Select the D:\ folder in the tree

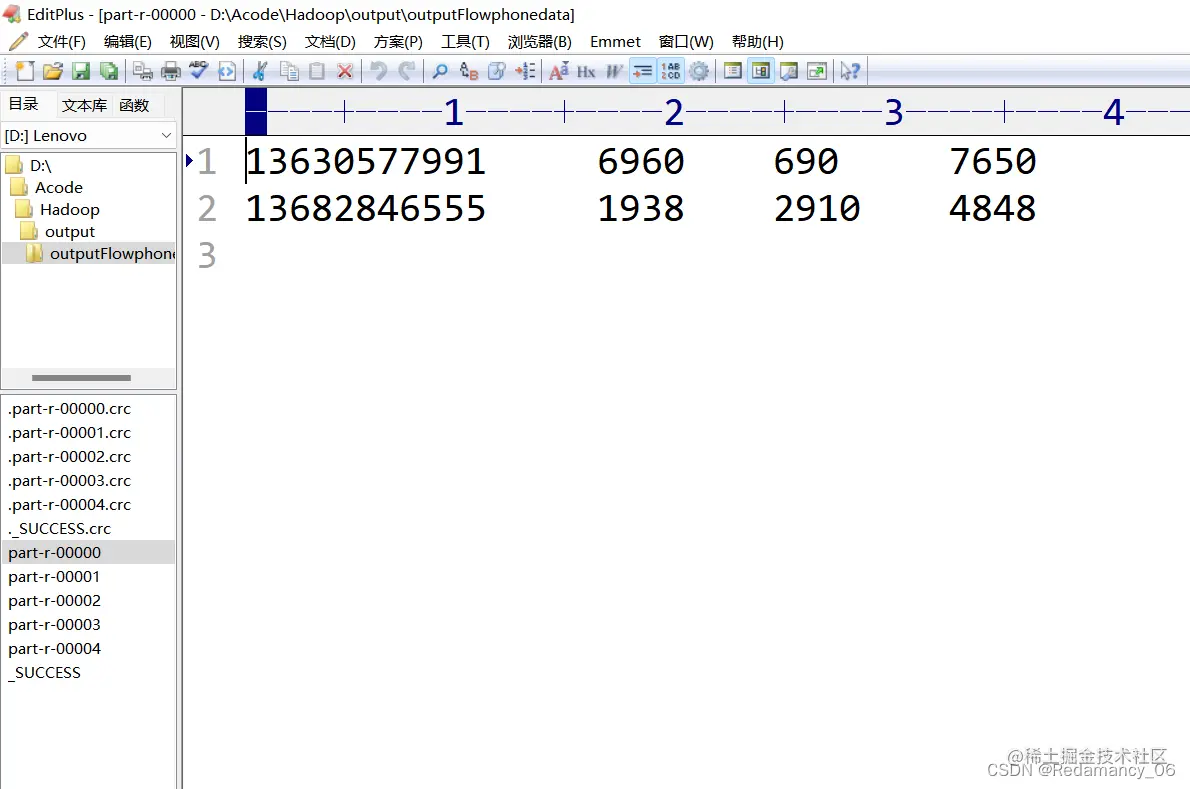tap(40, 165)
